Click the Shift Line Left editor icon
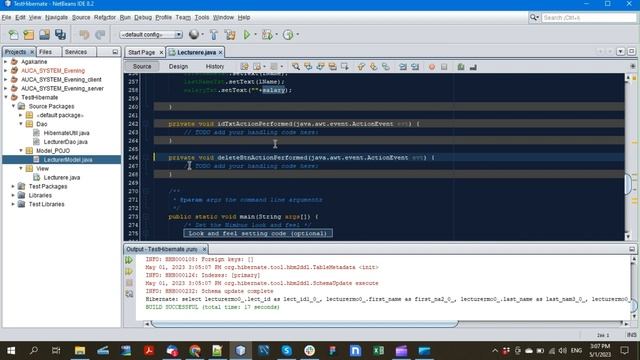The height and width of the screenshot is (360, 640). [403, 67]
